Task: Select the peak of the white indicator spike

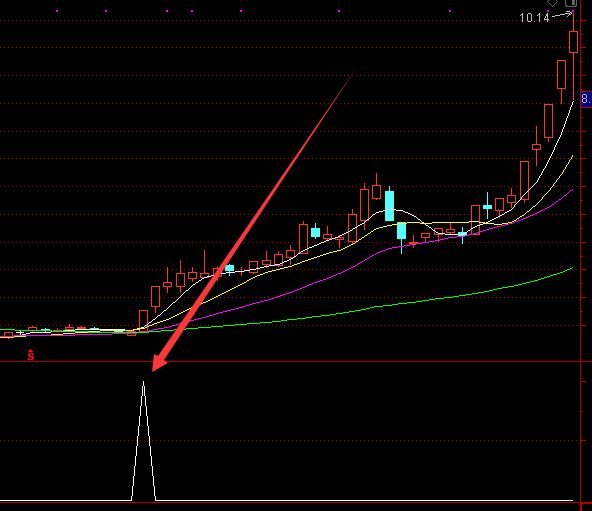Action: coord(143,383)
